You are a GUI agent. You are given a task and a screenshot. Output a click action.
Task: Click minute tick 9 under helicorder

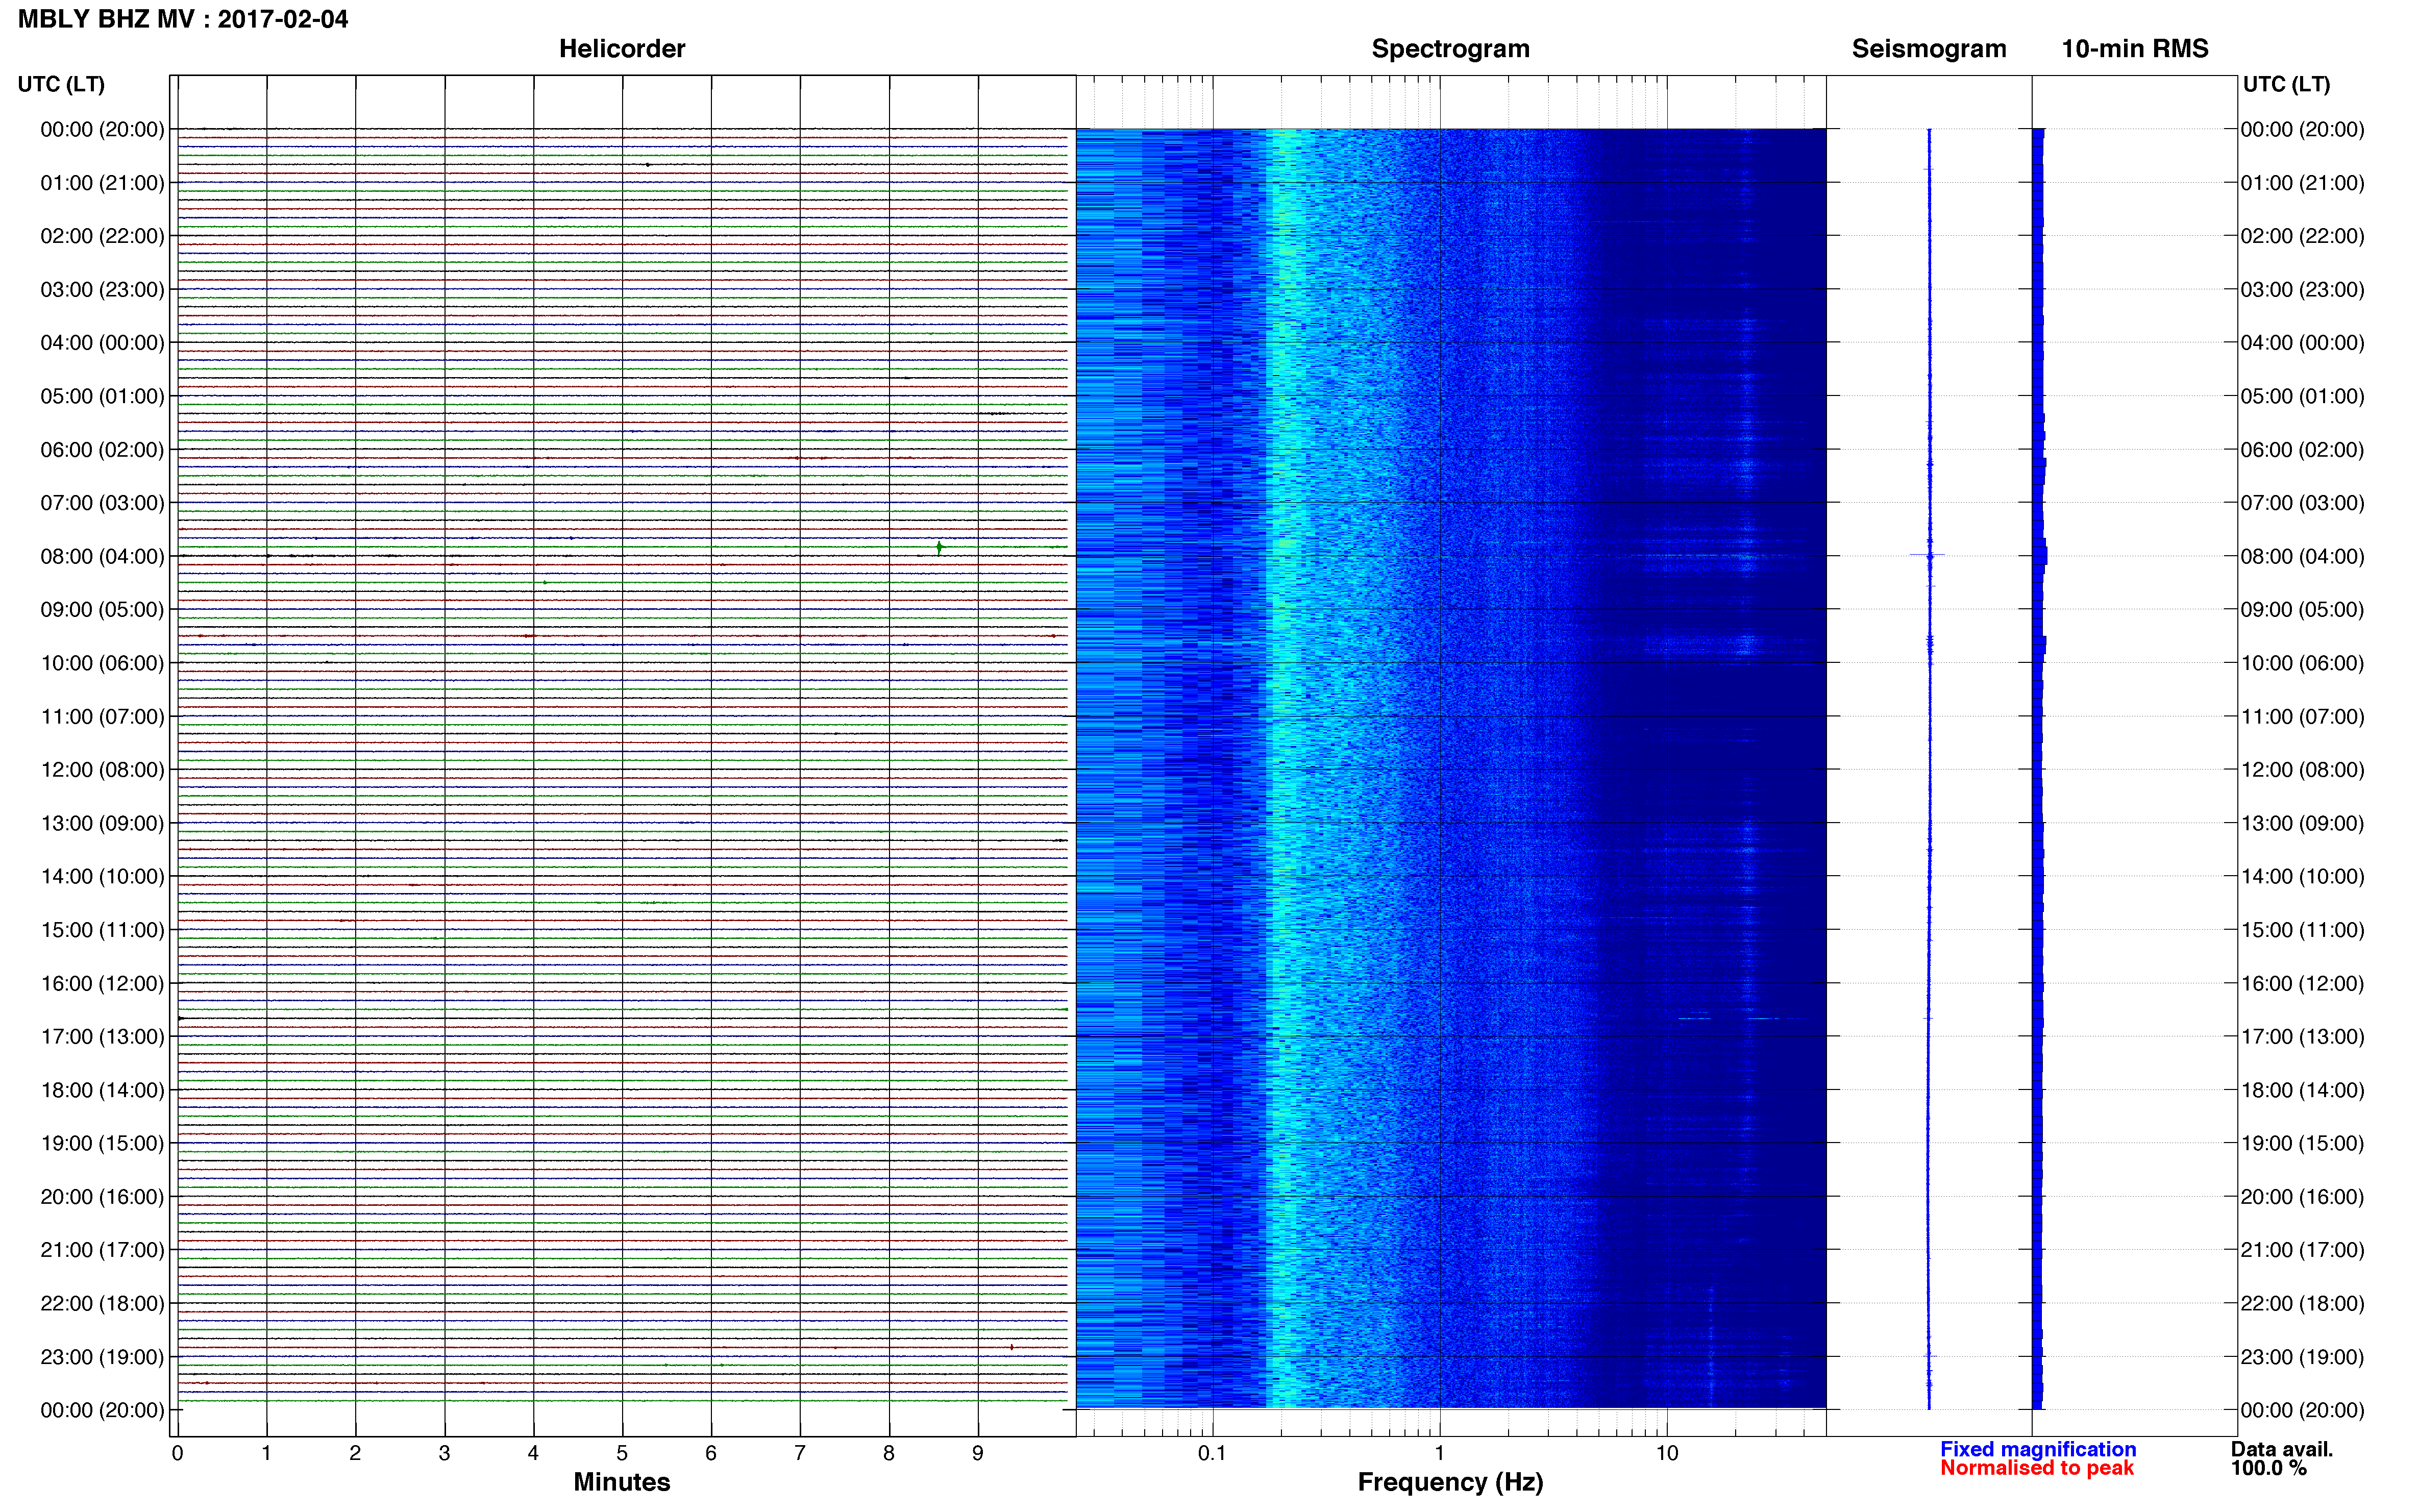(x=978, y=1453)
